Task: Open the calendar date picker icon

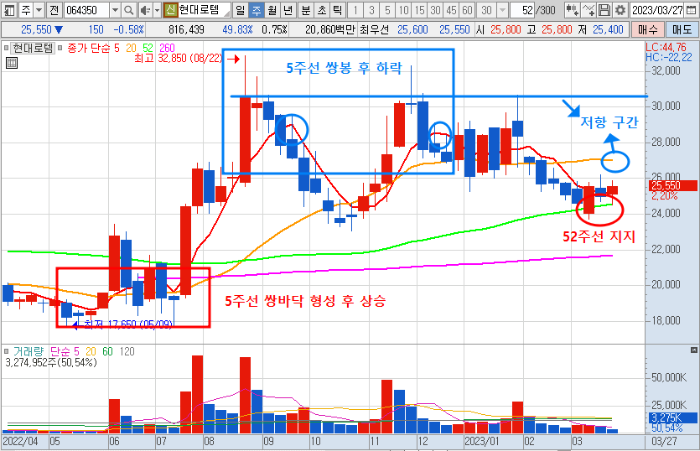Action: pos(691,9)
